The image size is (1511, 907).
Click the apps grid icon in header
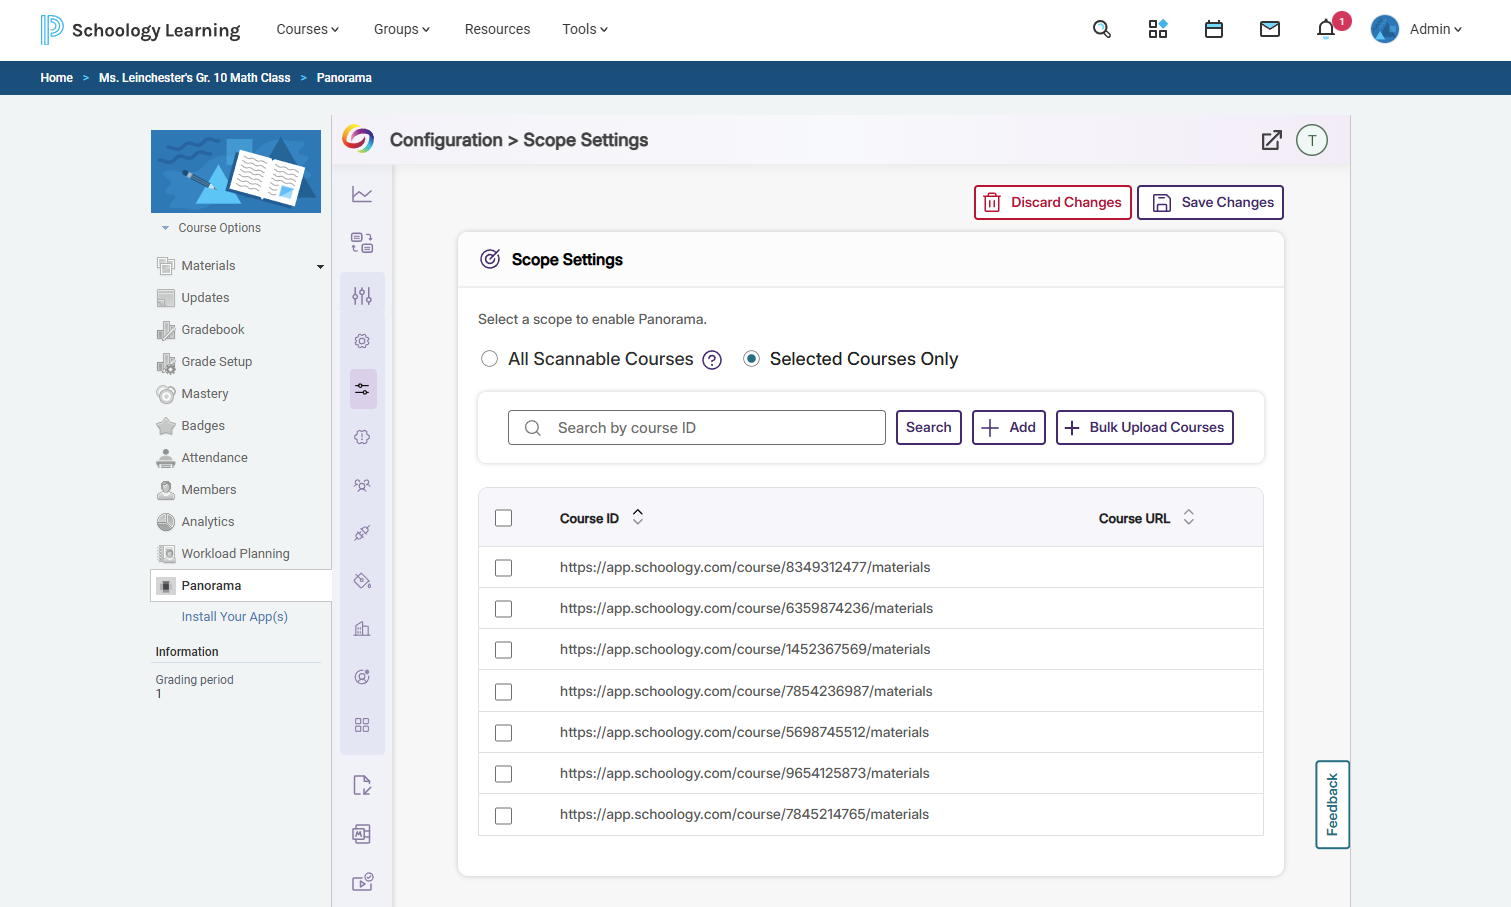1158,29
